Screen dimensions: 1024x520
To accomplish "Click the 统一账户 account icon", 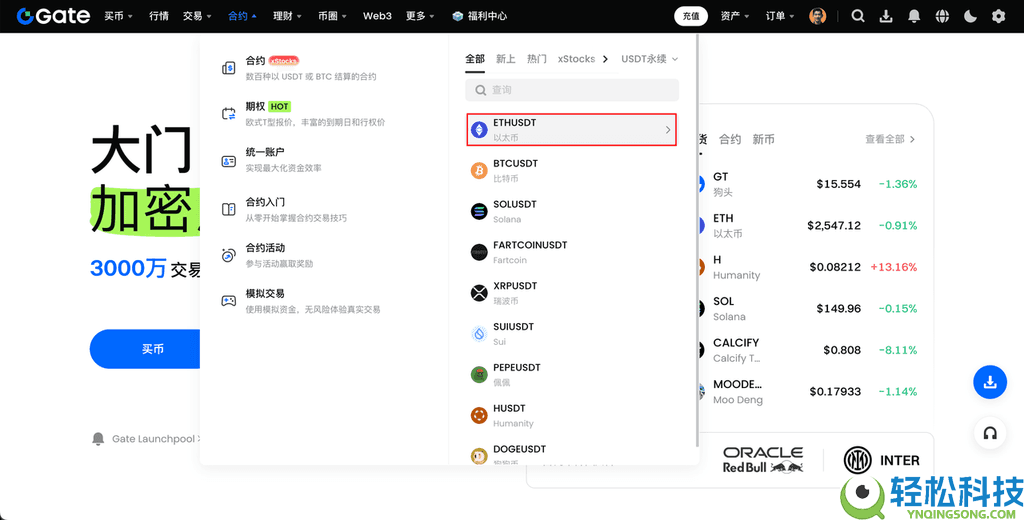I will point(229,161).
